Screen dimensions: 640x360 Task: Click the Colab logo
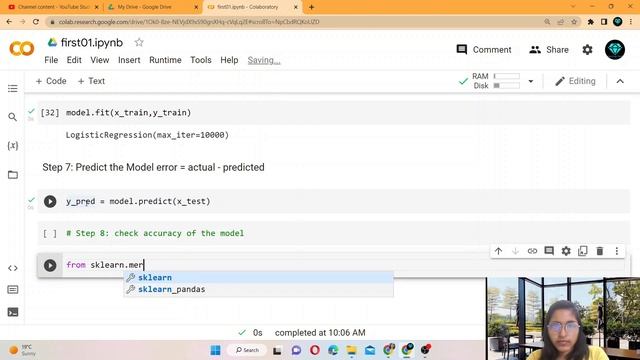[22, 49]
